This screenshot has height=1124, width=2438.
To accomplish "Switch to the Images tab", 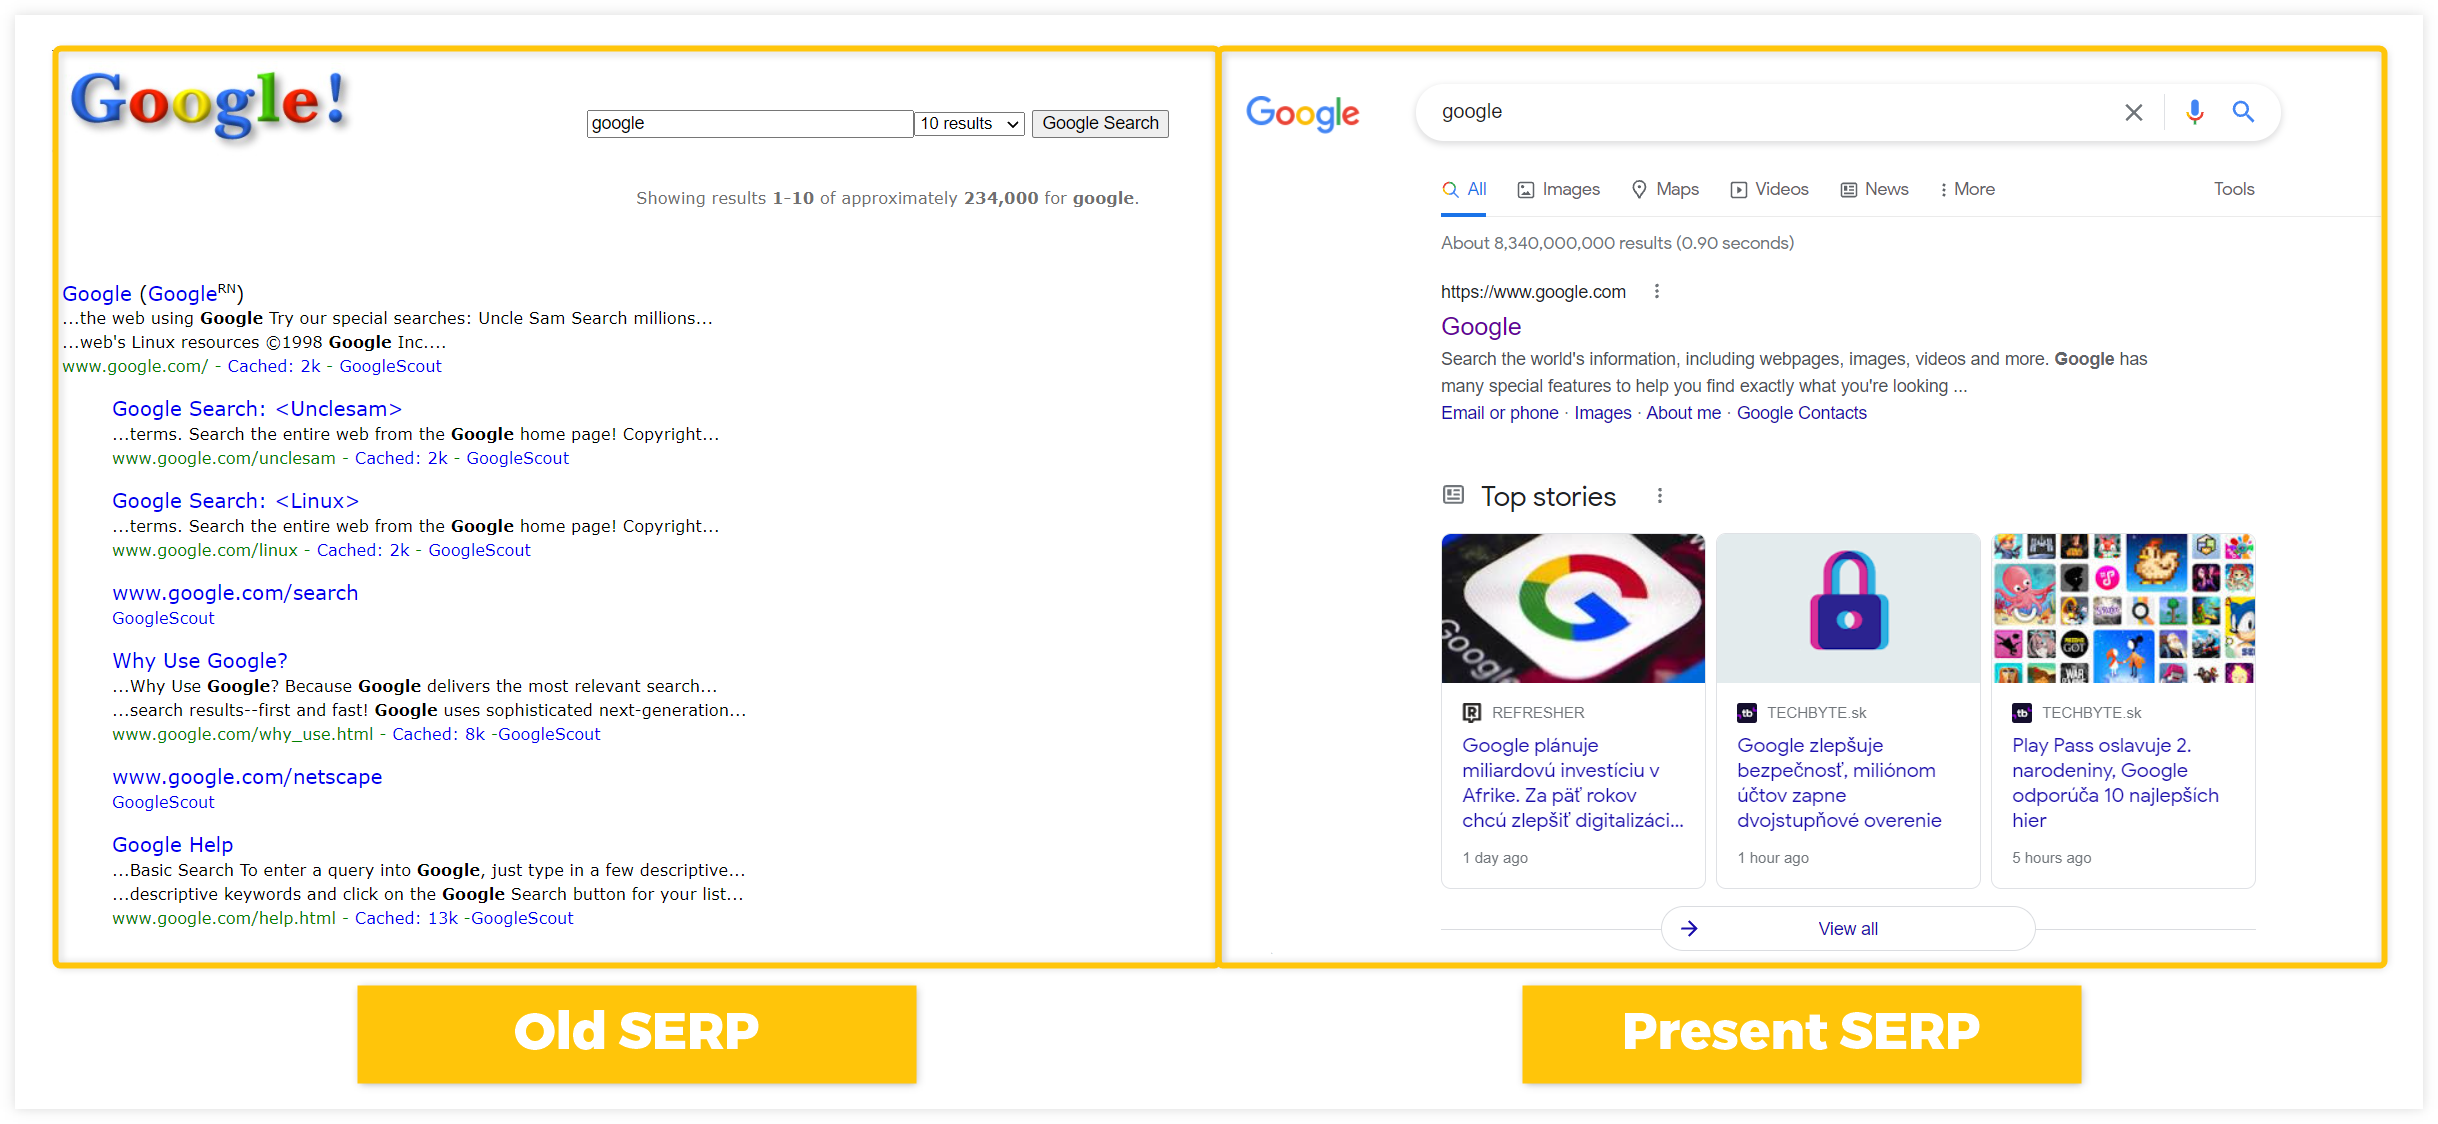I will 1558,189.
